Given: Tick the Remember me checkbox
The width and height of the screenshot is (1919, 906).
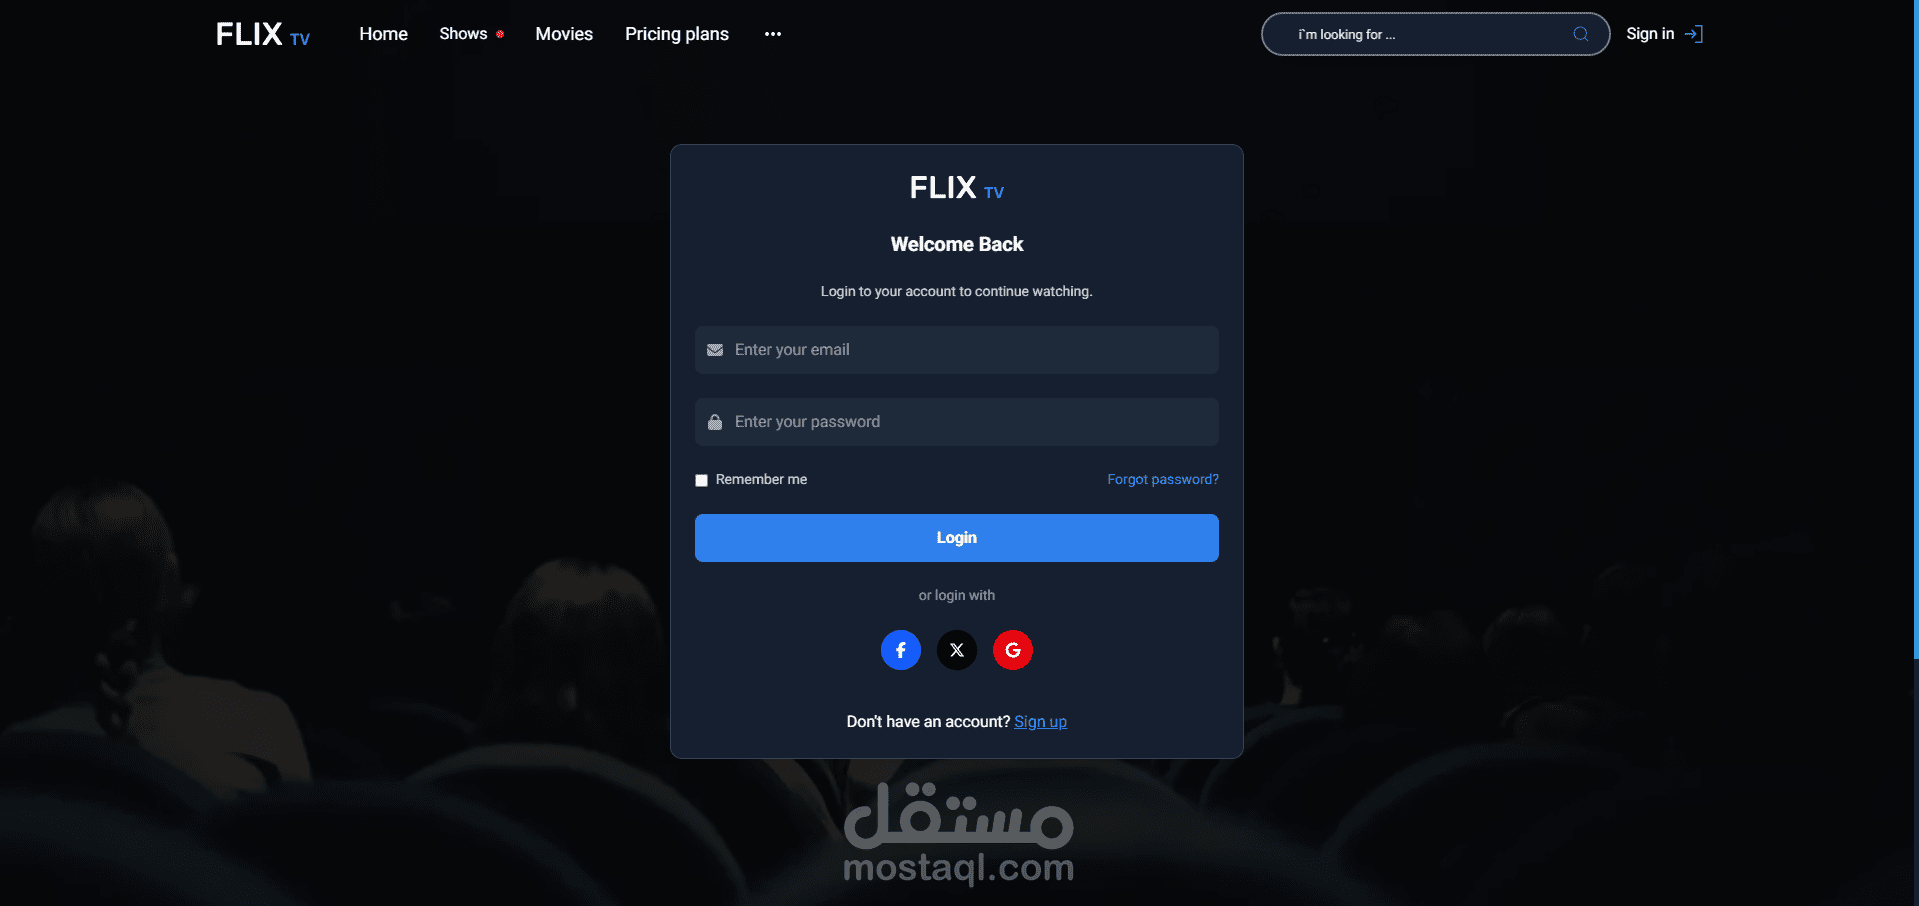Looking at the screenshot, I should click(701, 480).
